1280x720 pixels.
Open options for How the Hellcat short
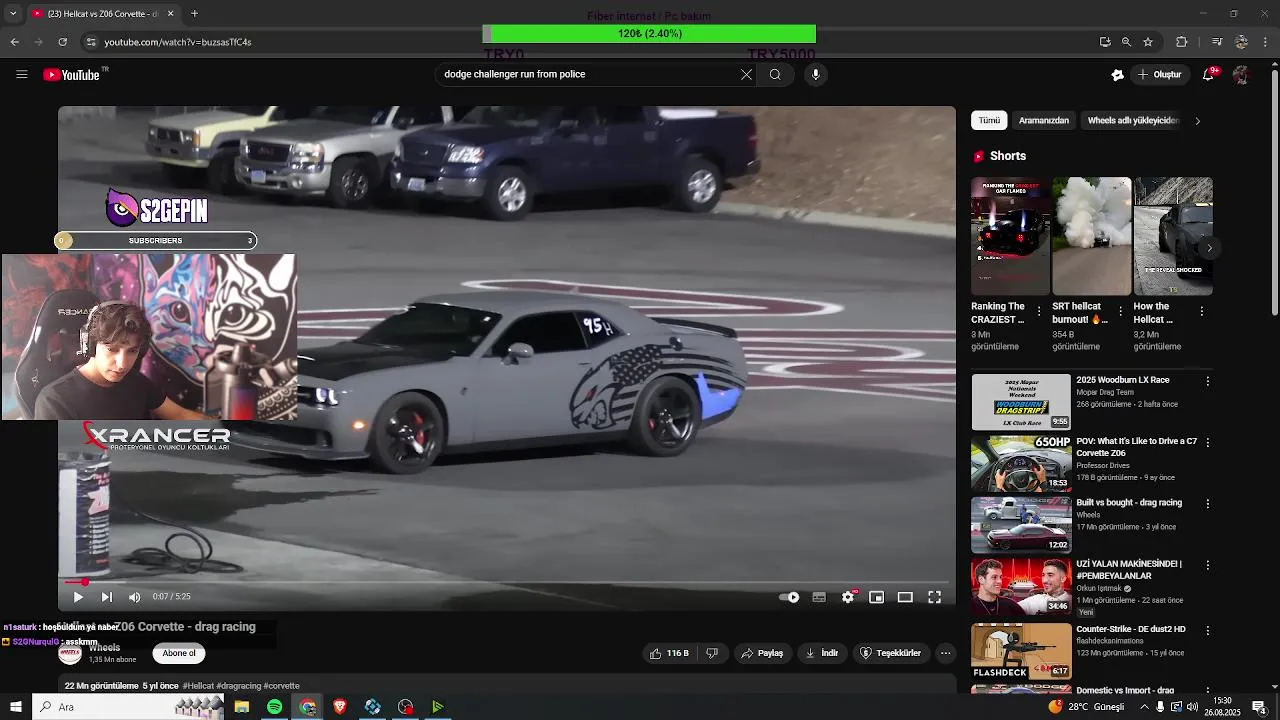(1201, 311)
